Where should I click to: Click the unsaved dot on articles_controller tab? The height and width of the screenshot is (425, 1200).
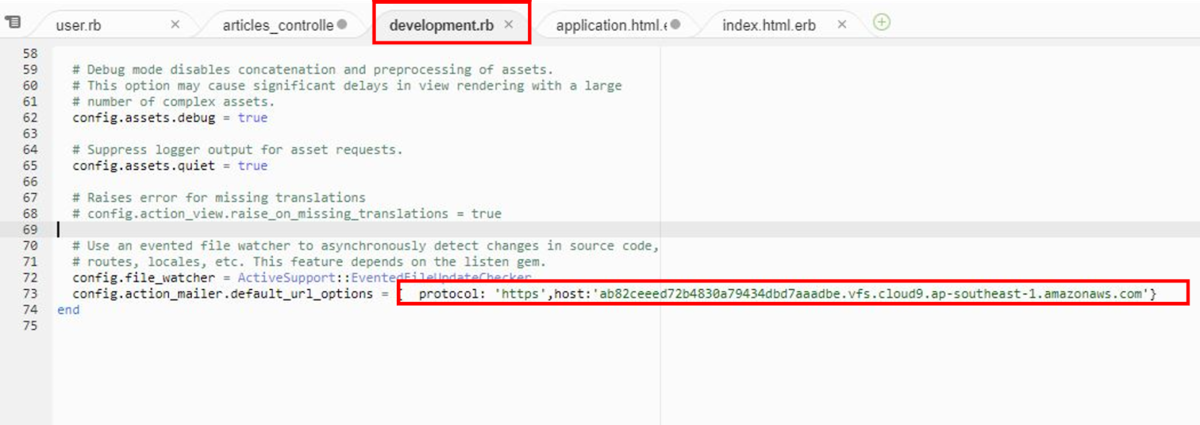342,24
